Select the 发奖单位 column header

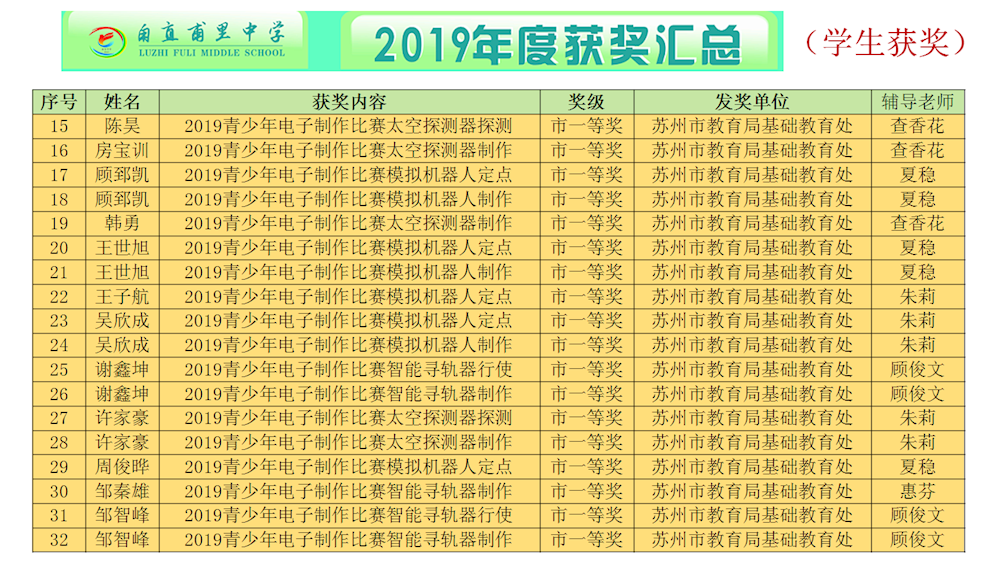pyautogui.click(x=752, y=102)
